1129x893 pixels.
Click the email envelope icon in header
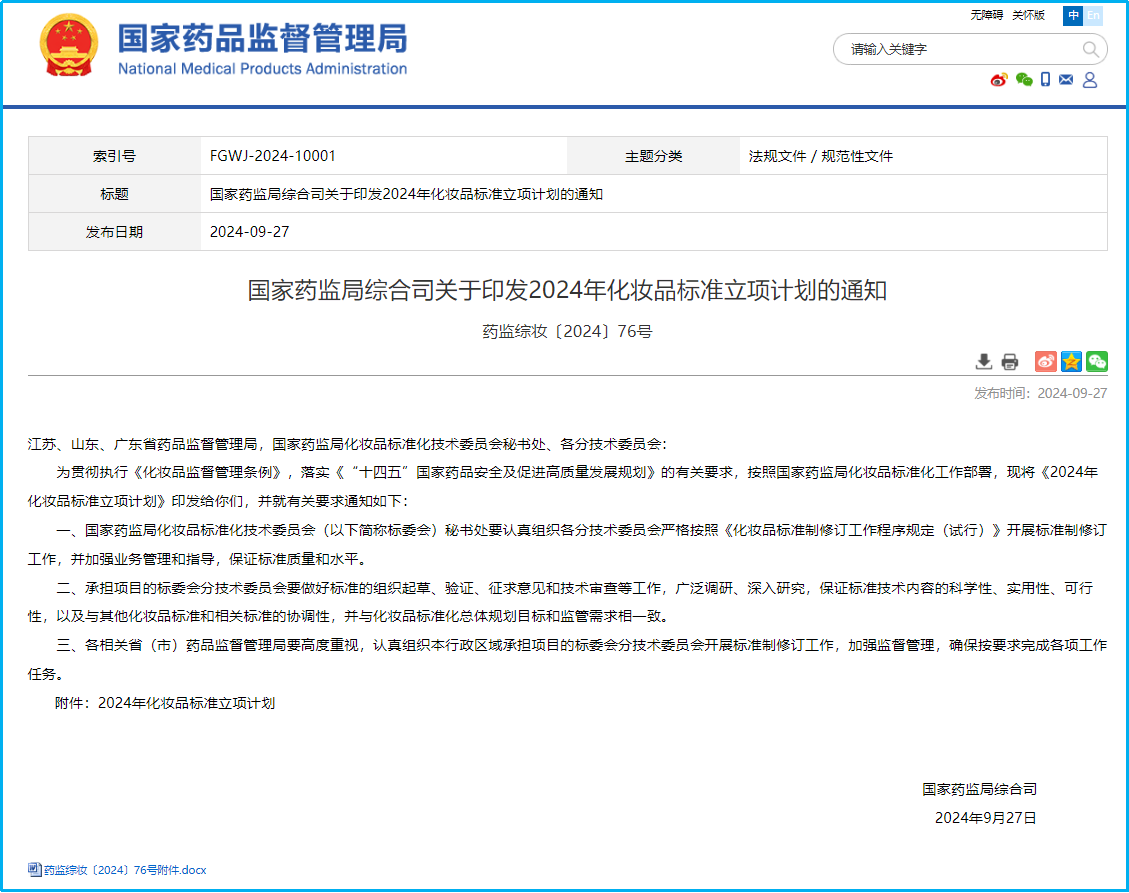coord(1066,79)
